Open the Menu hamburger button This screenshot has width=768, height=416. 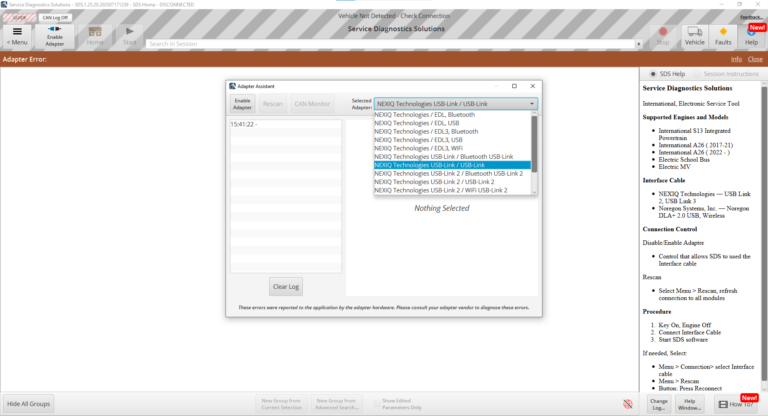point(17,36)
